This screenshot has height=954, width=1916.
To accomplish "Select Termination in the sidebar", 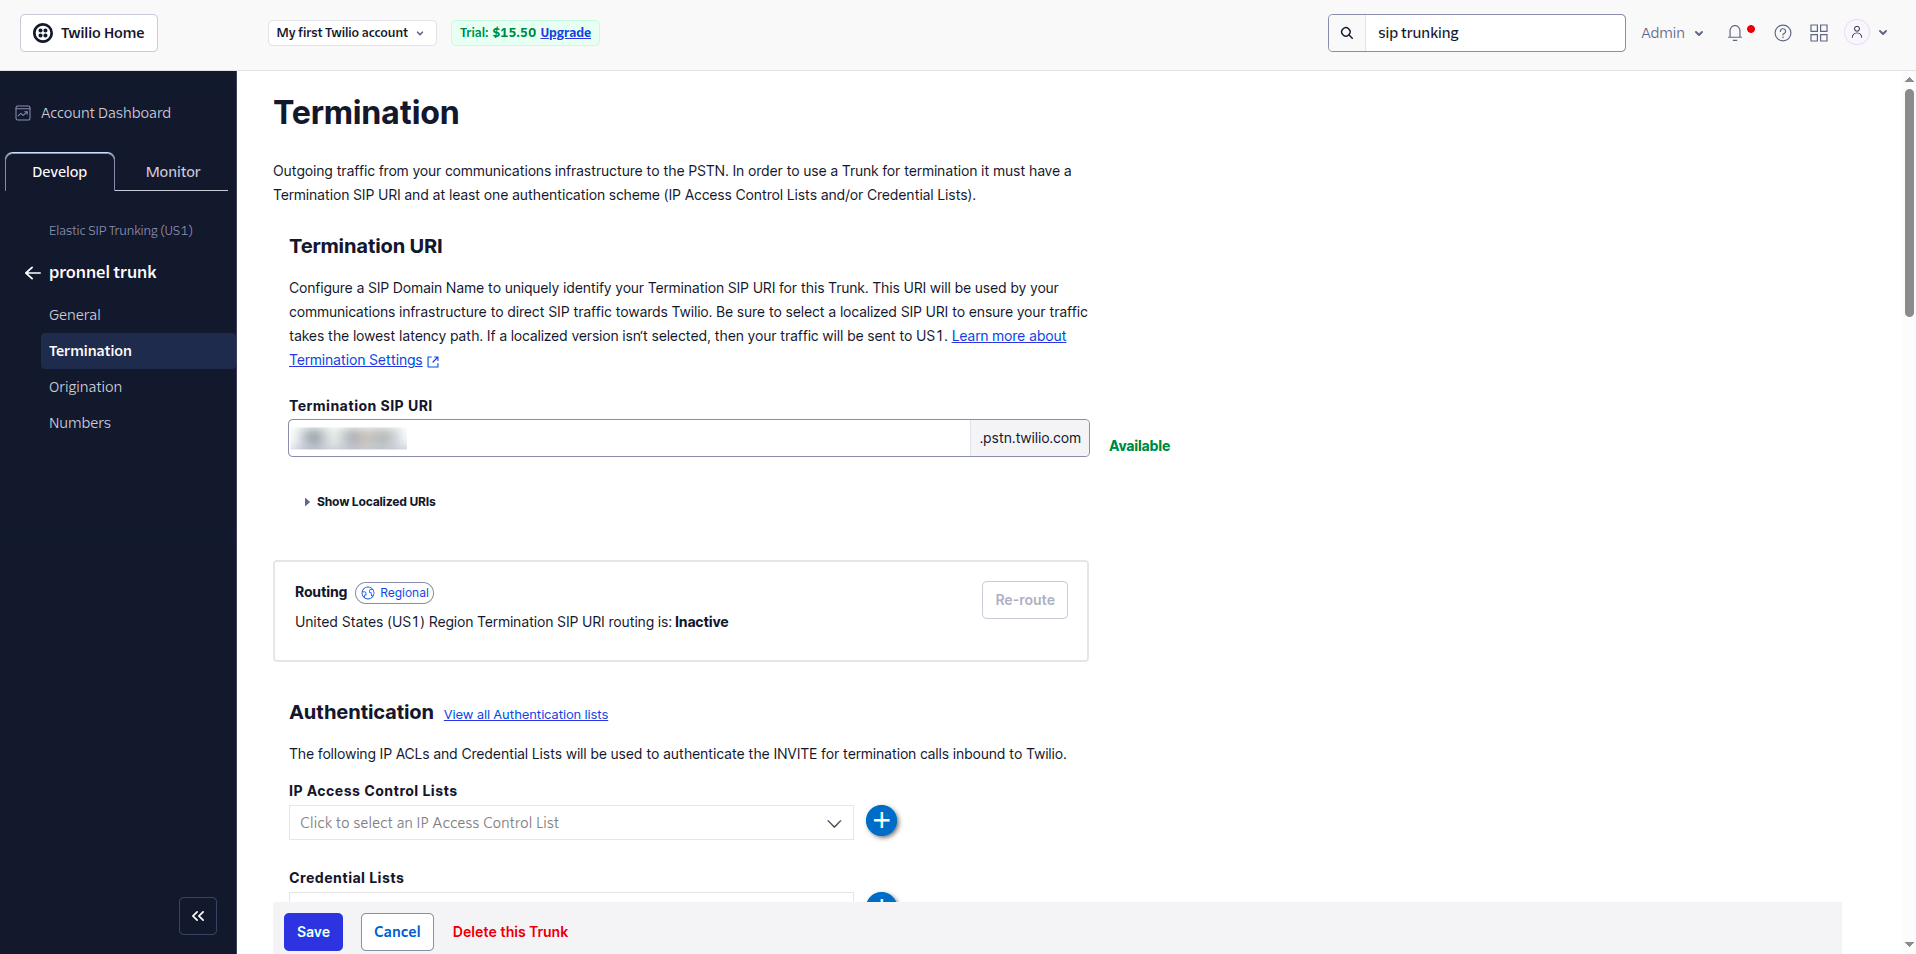I will 138,351.
